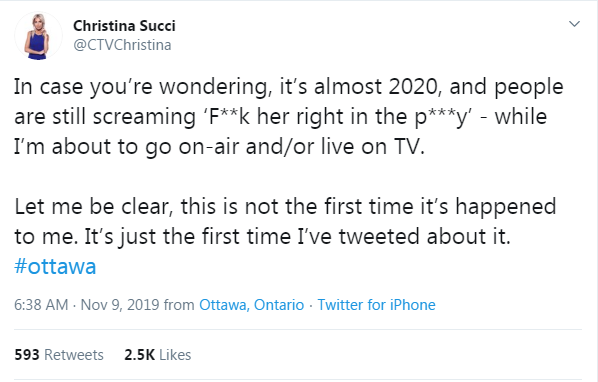The width and height of the screenshot is (598, 382).
Task: View the Likes list label
Action: 175,355
